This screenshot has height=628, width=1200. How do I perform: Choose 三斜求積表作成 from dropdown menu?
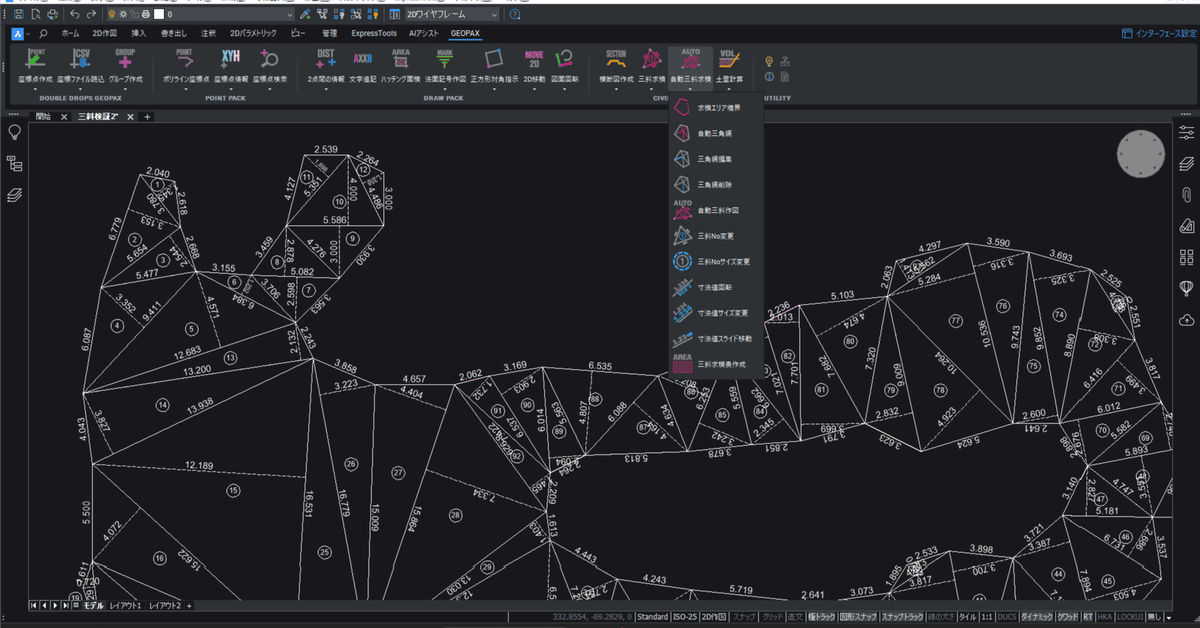[715, 364]
